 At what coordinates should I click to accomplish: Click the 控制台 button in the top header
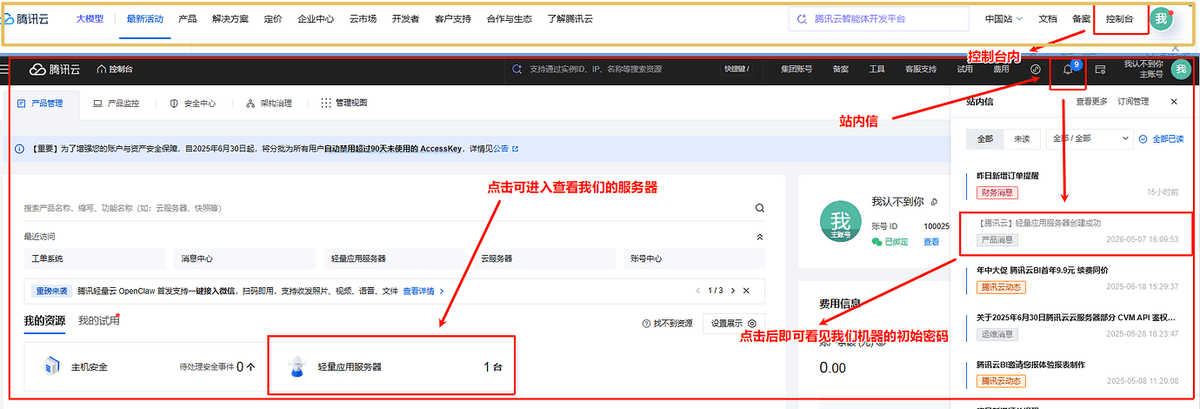click(1120, 19)
